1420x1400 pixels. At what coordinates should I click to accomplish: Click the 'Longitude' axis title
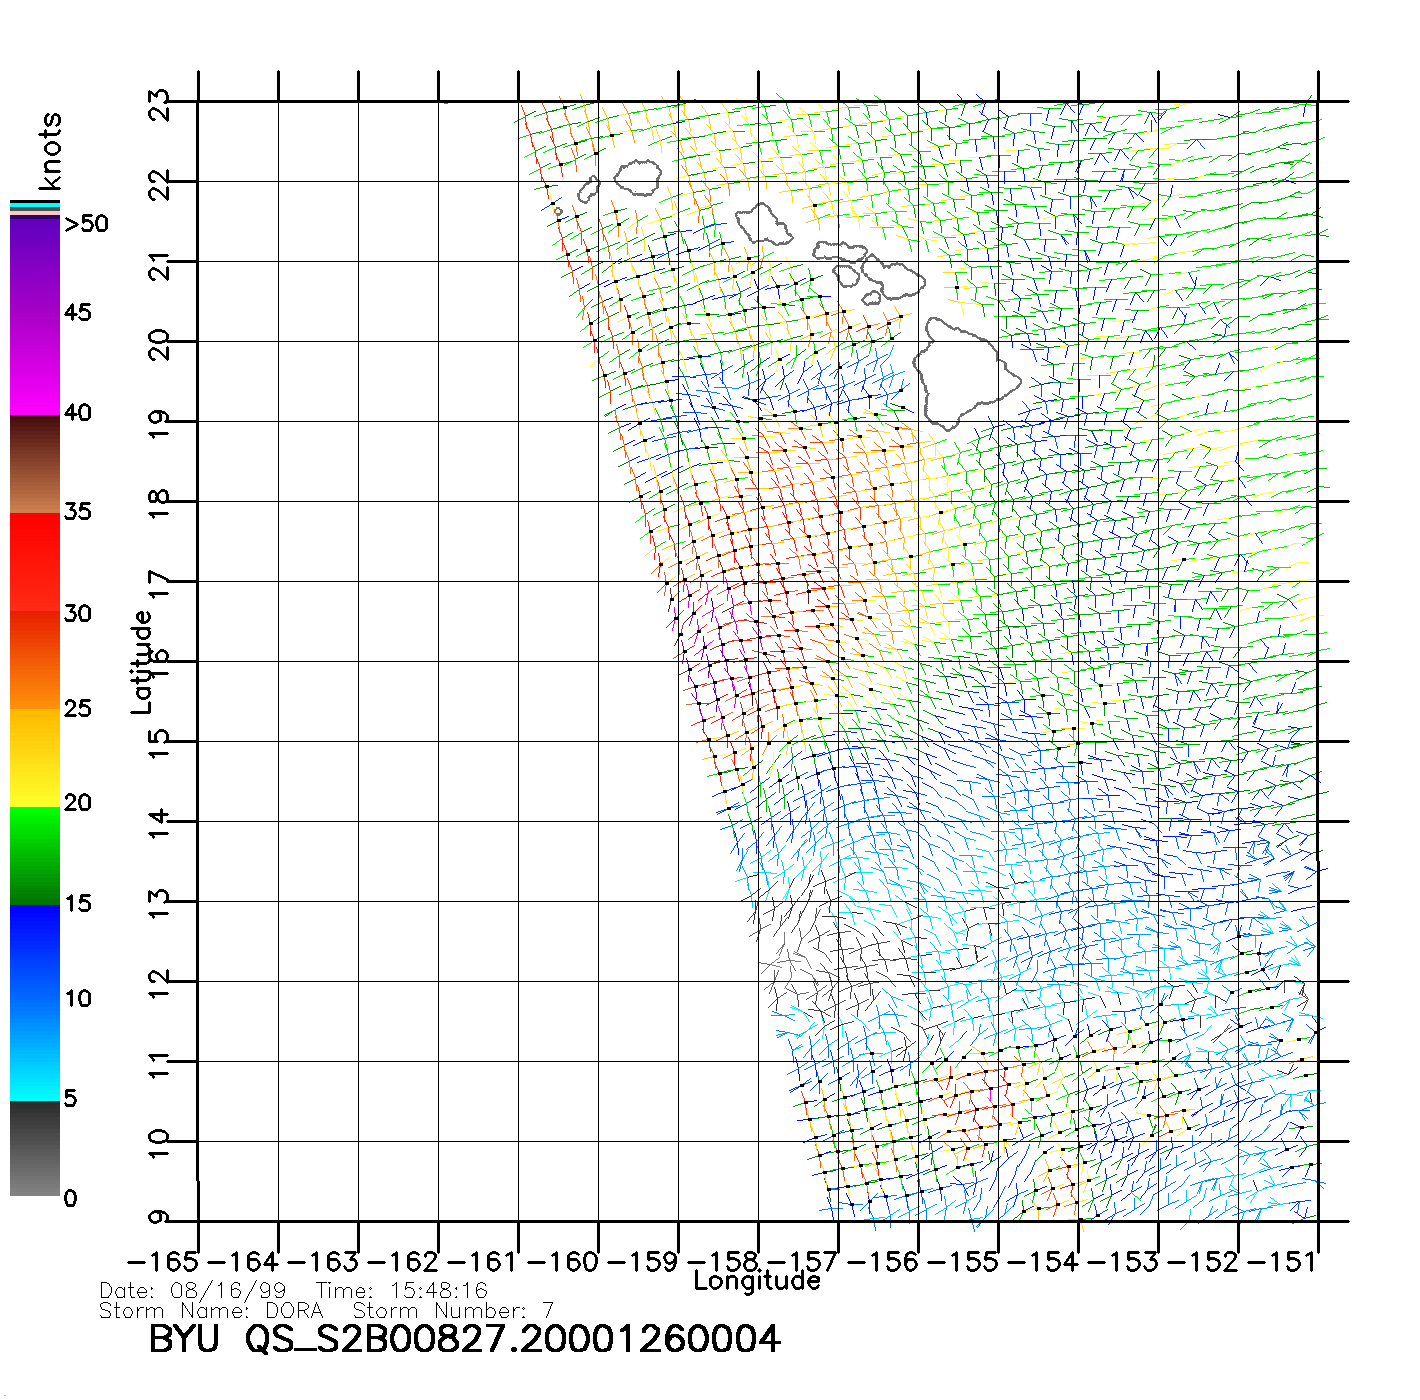pos(757,1281)
